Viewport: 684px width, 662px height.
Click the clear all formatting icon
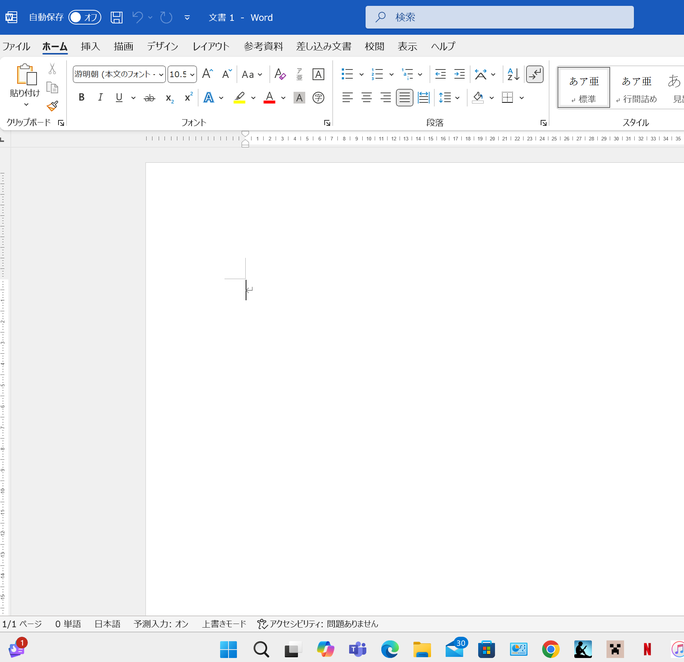(280, 74)
